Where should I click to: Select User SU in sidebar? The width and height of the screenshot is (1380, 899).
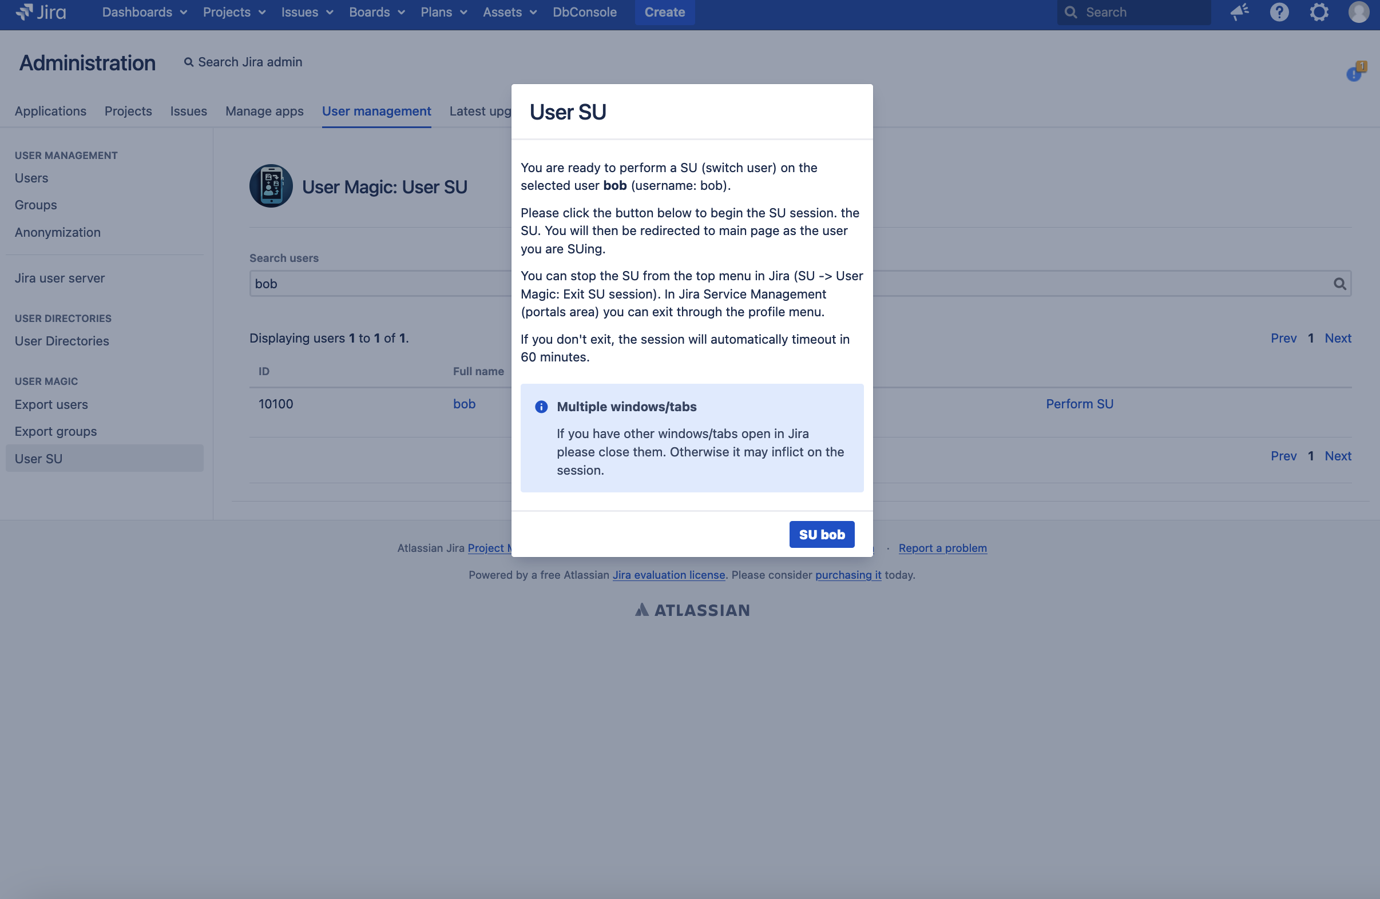[104, 459]
